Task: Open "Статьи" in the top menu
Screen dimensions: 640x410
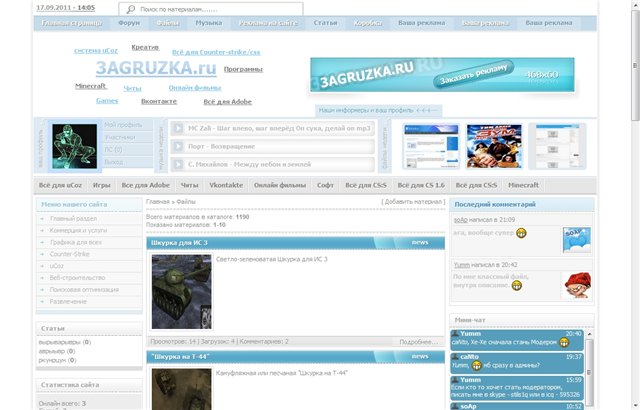Action: [x=325, y=23]
